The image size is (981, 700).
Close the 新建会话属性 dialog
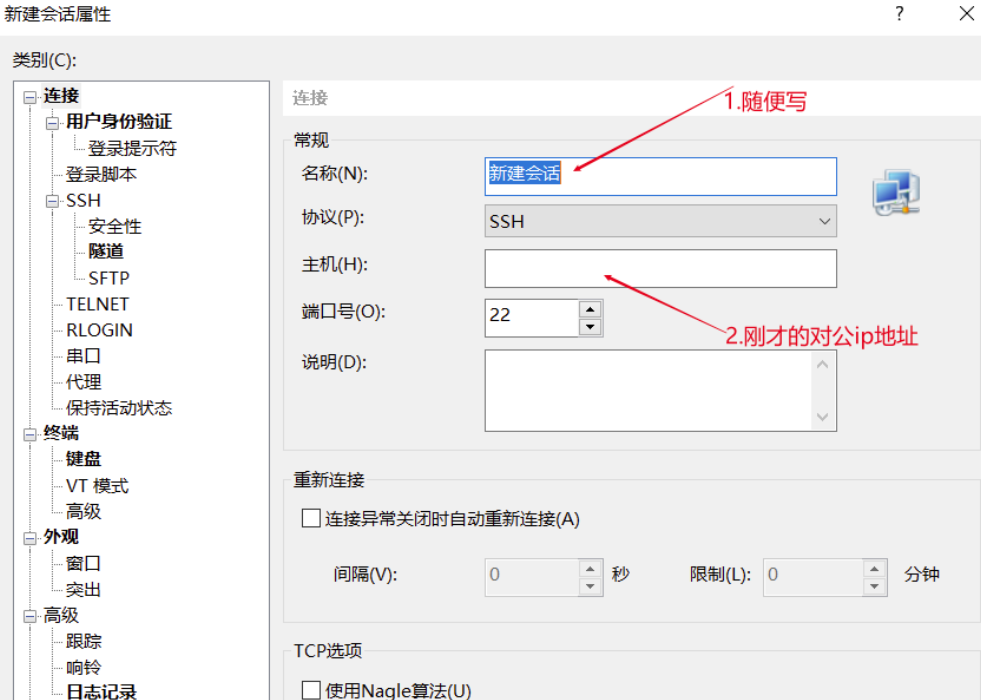point(967,13)
